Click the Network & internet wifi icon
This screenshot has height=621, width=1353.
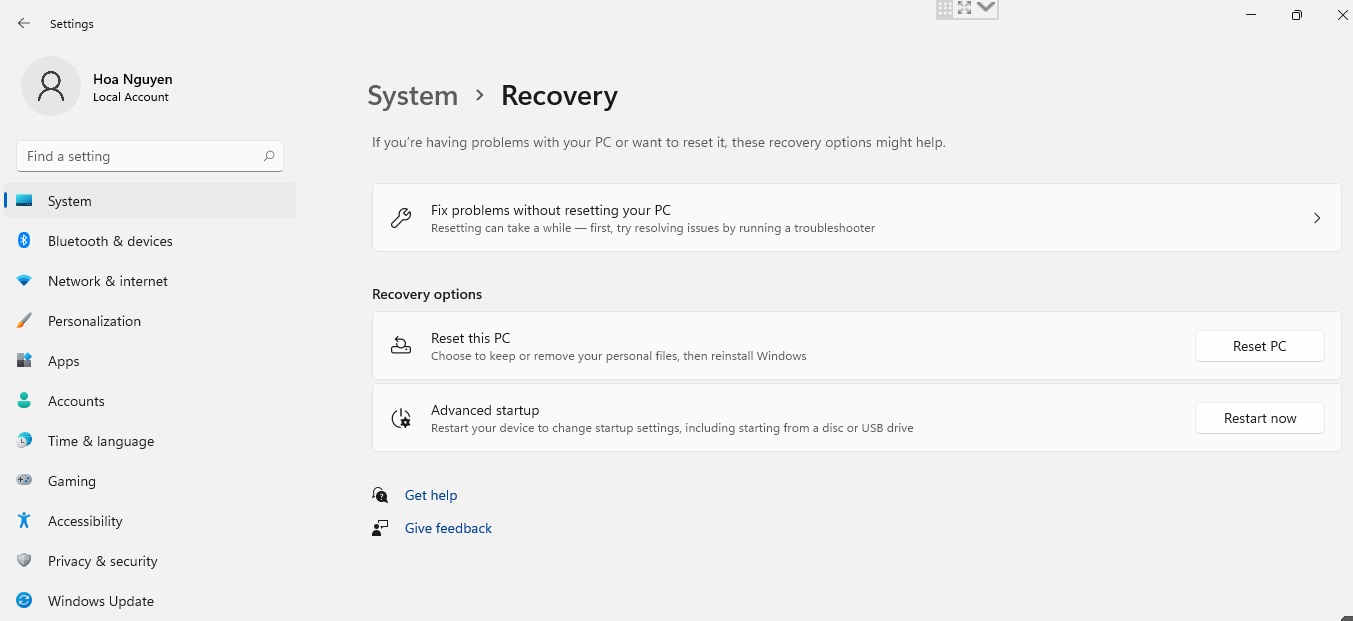click(x=24, y=281)
